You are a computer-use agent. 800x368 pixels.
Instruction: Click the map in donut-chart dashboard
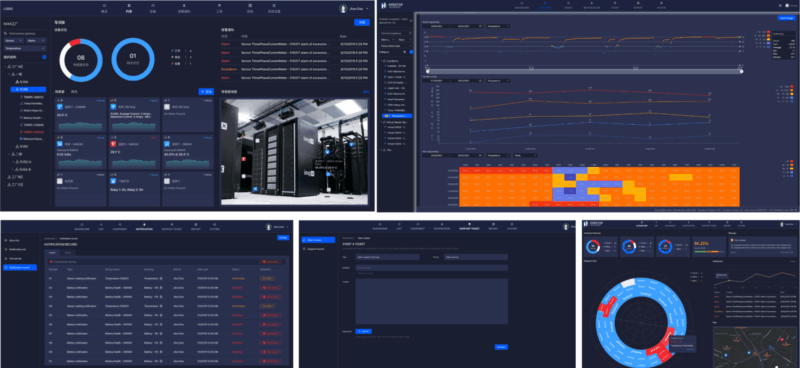point(755,347)
